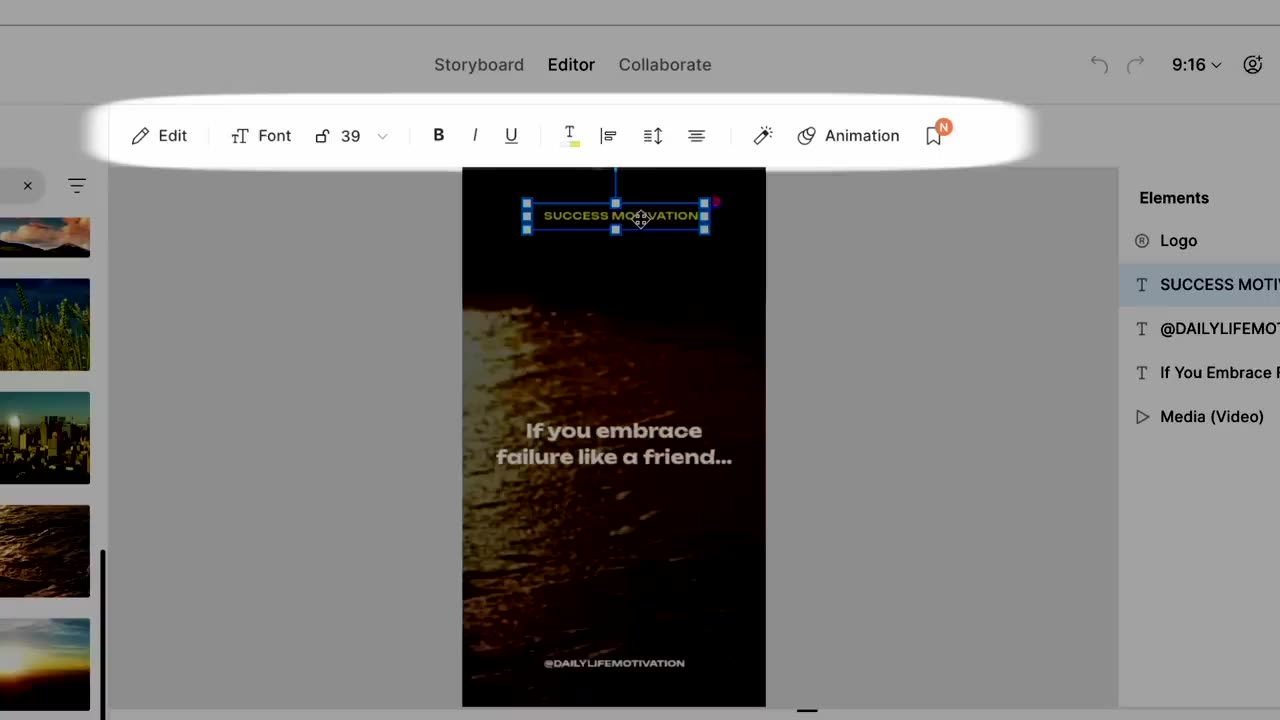This screenshot has width=1280, height=720.
Task: Select the Media (Video) element
Action: pyautogui.click(x=1199, y=417)
